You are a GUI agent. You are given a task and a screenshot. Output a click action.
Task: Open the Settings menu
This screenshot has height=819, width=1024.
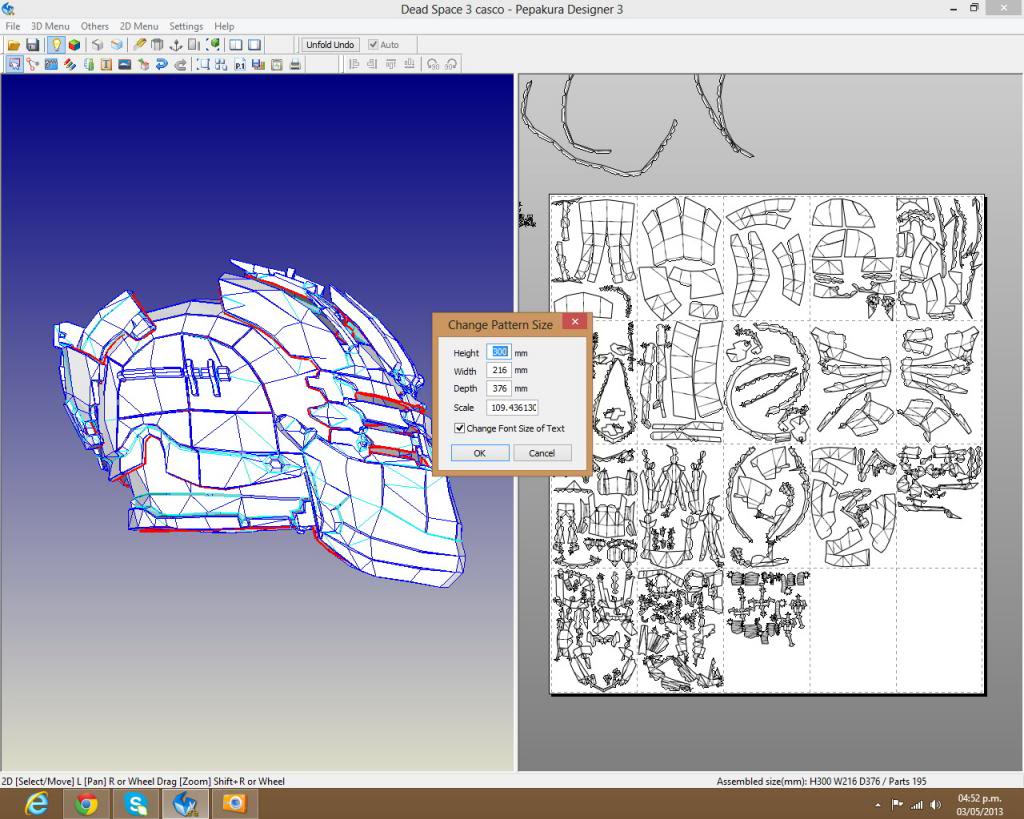point(186,26)
